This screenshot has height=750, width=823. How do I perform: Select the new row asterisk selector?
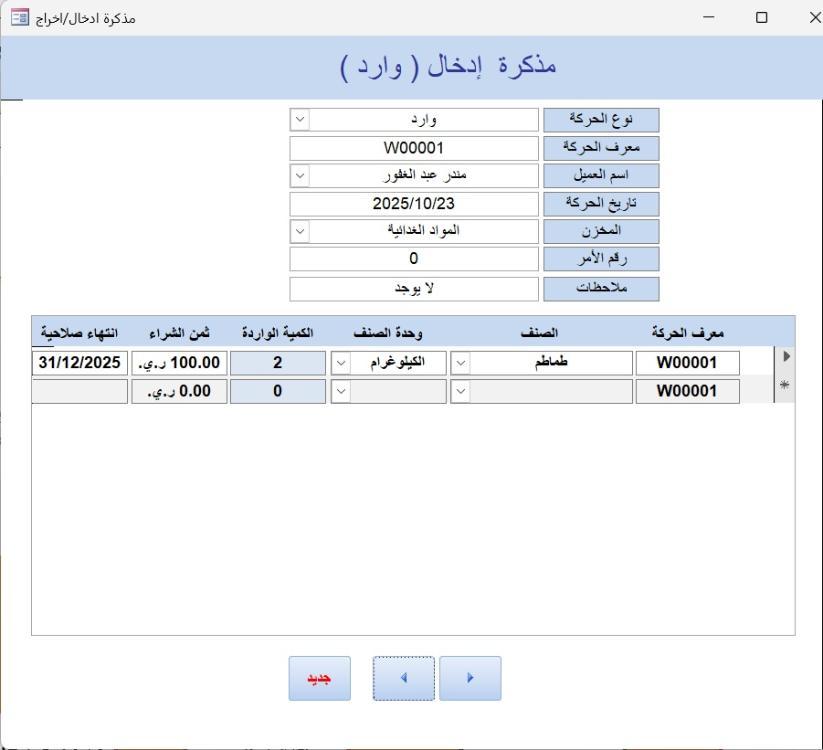(x=785, y=391)
